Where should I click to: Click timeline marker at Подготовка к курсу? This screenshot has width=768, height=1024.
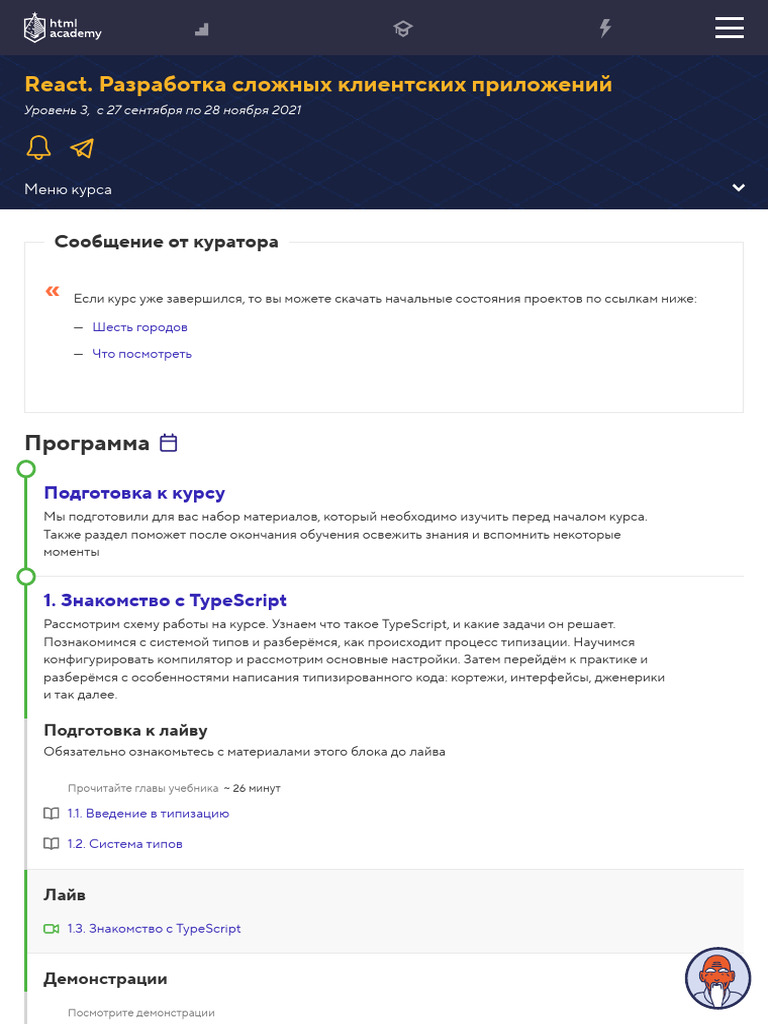coord(26,469)
